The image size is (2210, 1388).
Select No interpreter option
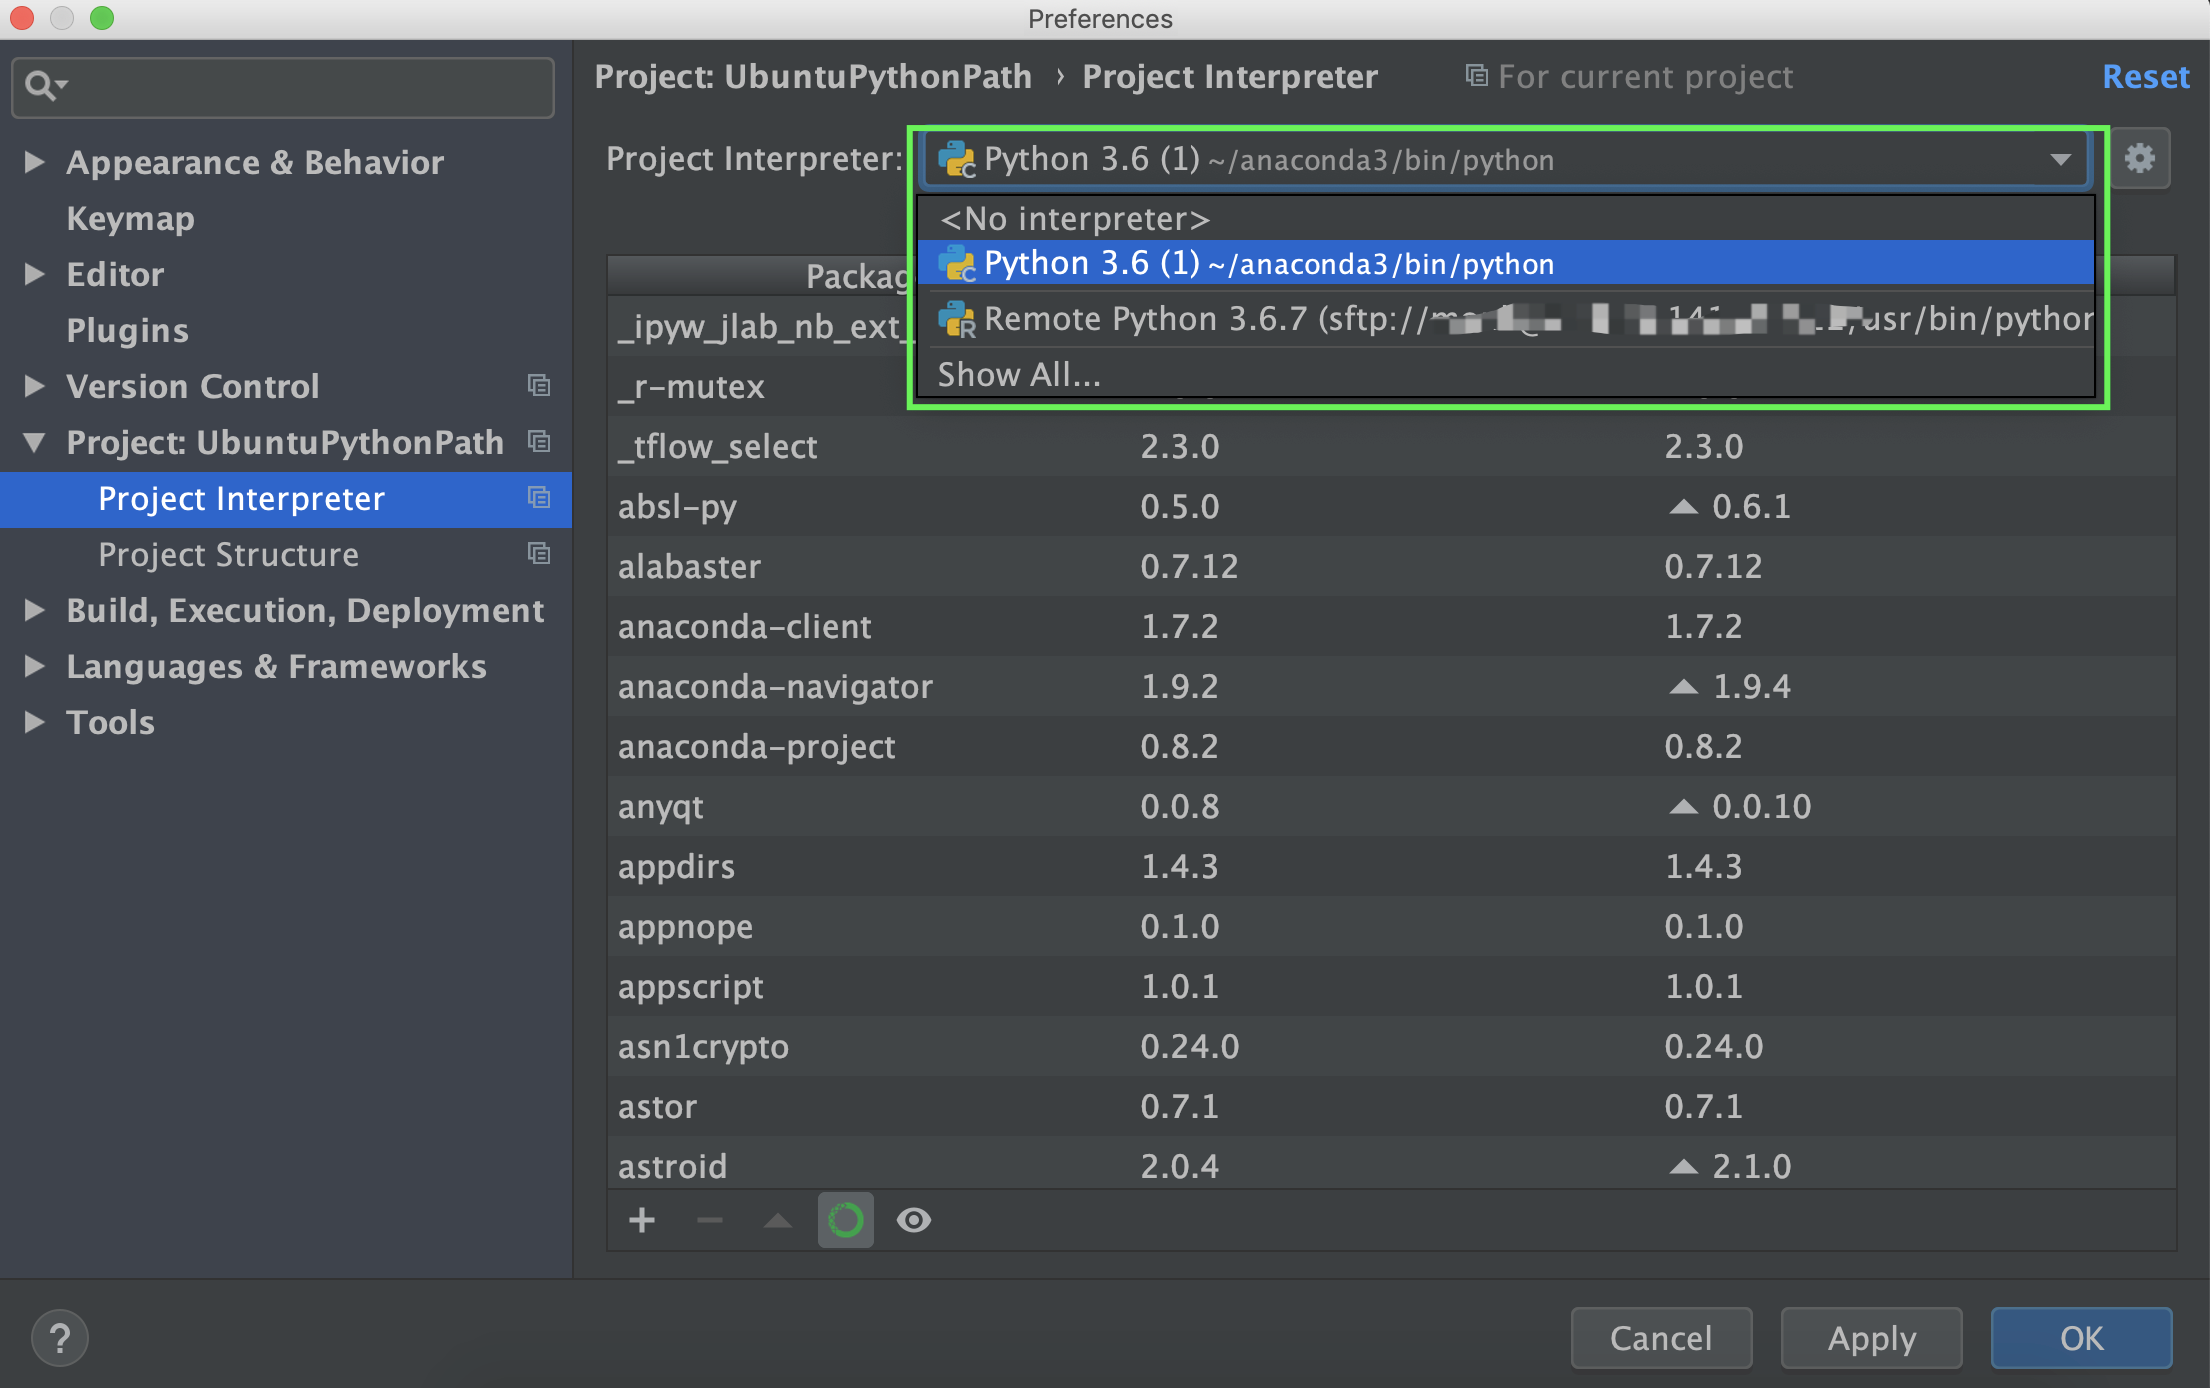point(1506,218)
